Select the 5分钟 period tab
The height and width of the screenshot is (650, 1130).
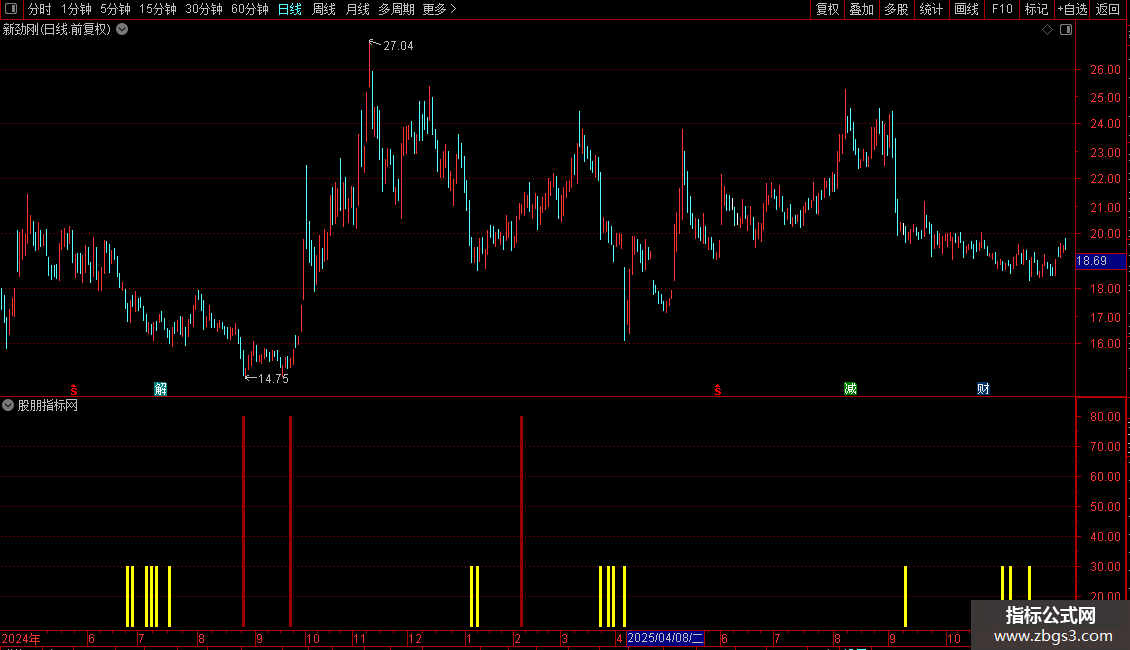pos(115,9)
